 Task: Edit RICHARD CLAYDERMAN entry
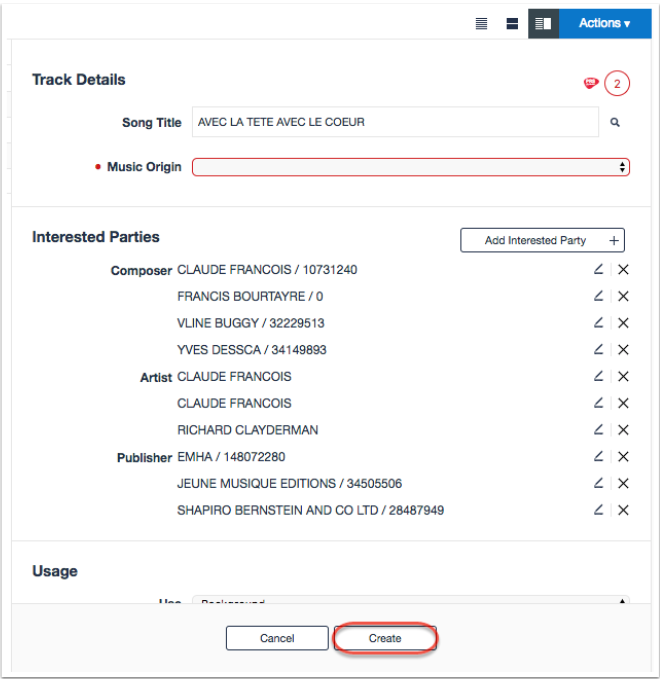[599, 430]
